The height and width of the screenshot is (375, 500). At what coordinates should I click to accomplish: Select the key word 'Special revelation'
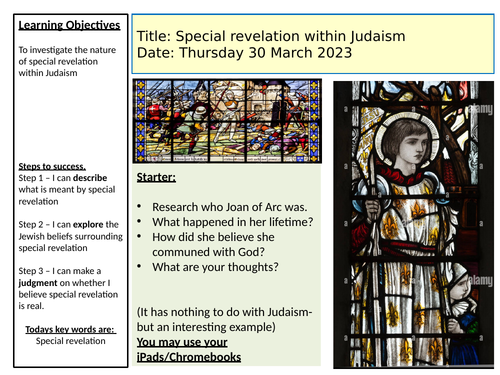point(71,341)
